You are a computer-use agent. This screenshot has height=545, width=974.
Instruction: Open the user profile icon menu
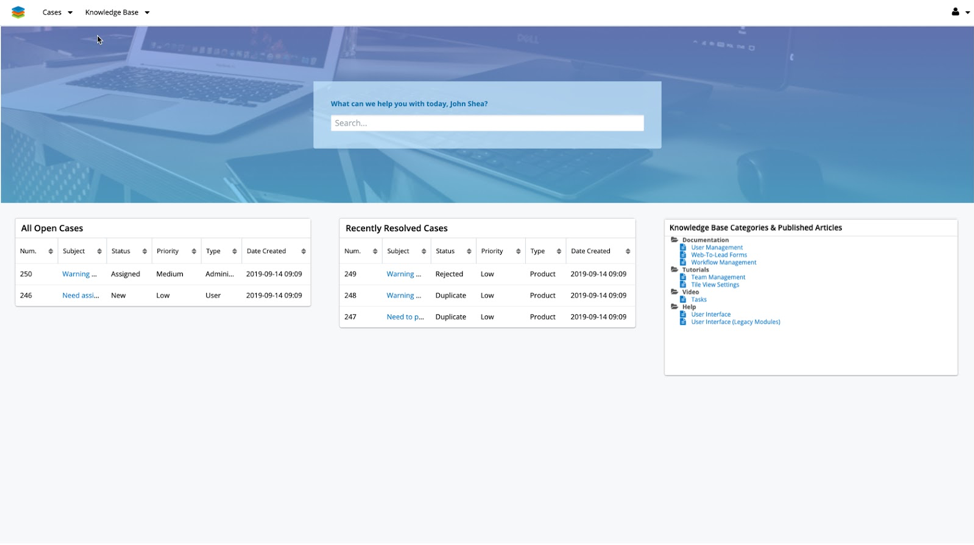click(x=959, y=12)
